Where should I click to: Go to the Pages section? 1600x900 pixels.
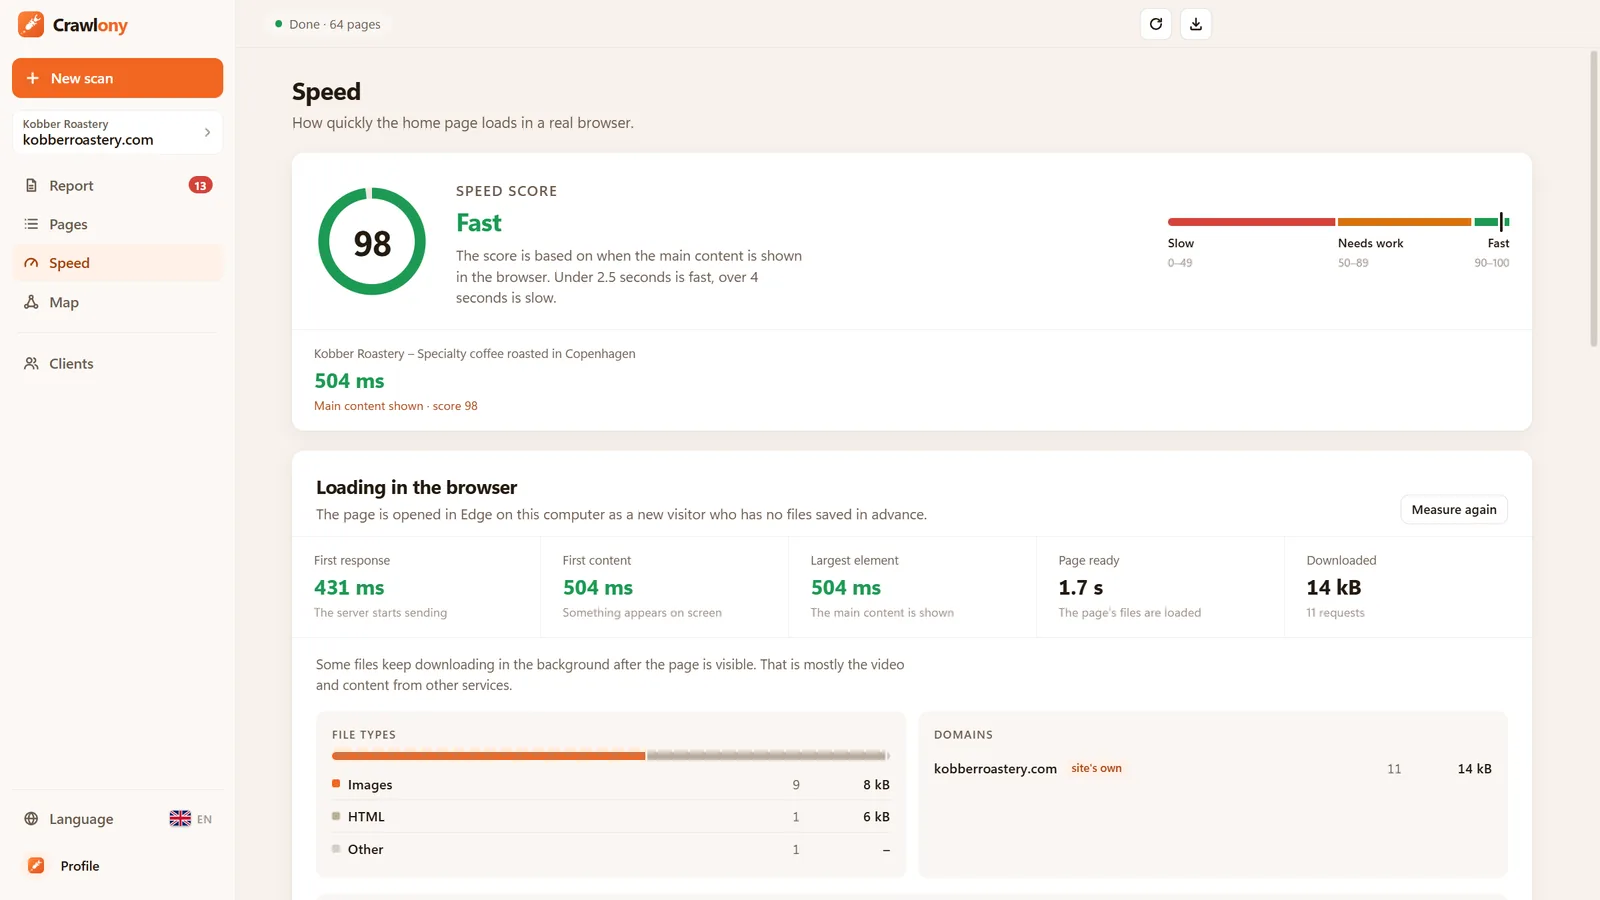pos(117,224)
